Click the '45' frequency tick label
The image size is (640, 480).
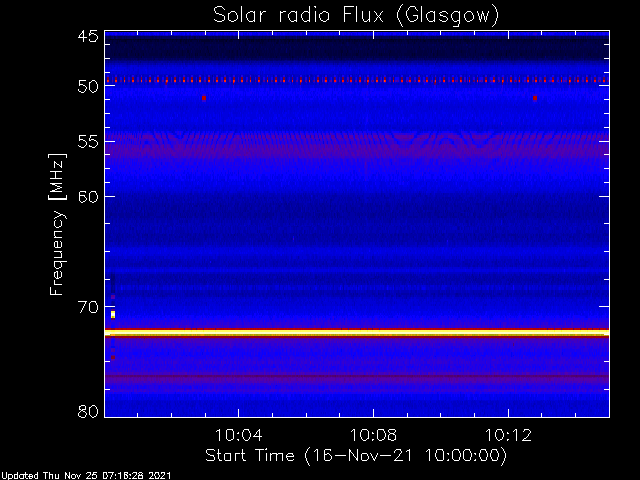tap(88, 36)
